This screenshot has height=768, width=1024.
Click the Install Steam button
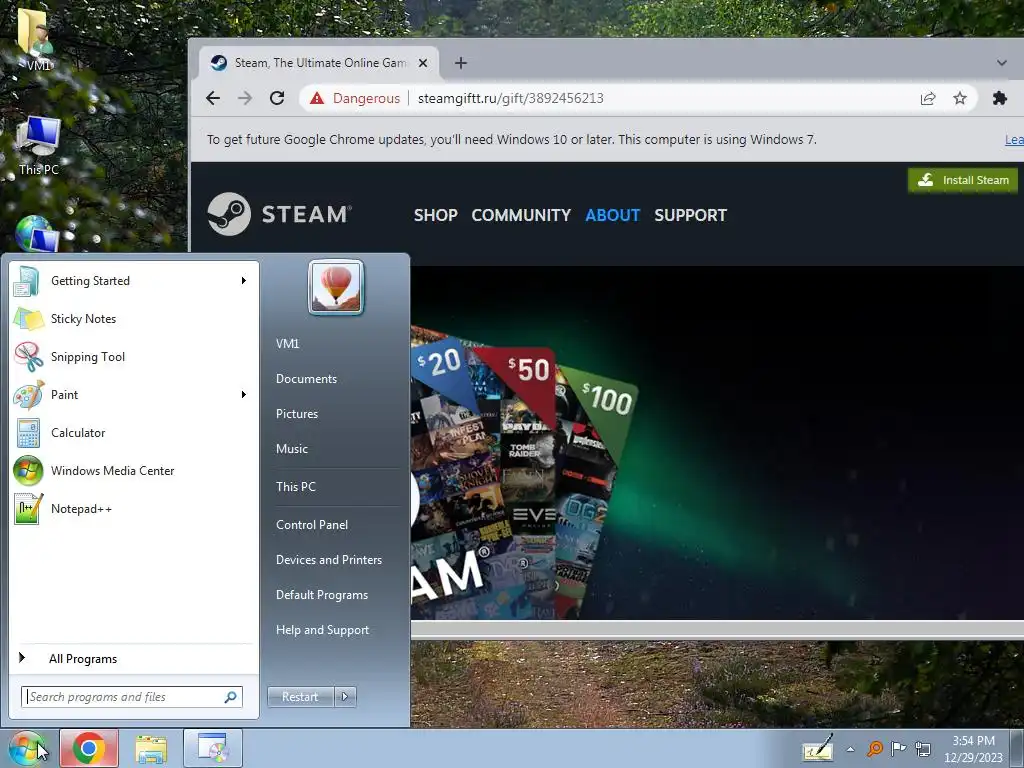pyautogui.click(x=963, y=180)
